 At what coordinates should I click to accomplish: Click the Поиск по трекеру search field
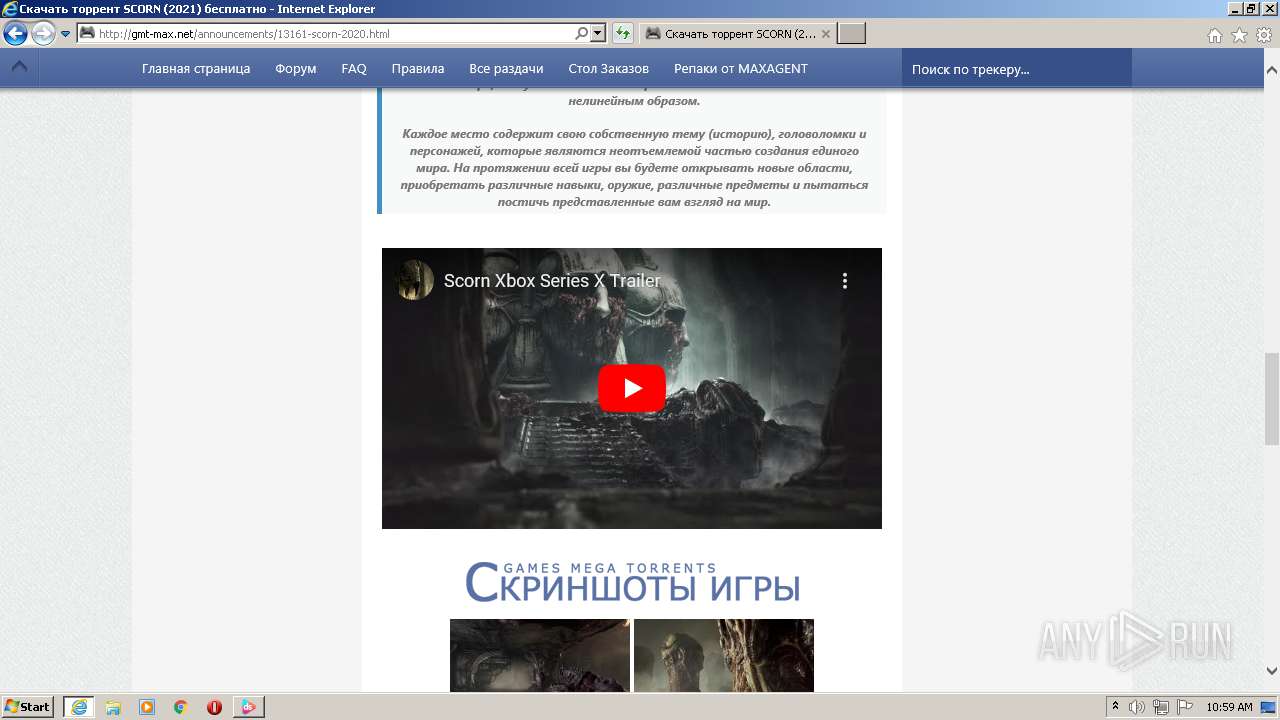(x=1017, y=69)
